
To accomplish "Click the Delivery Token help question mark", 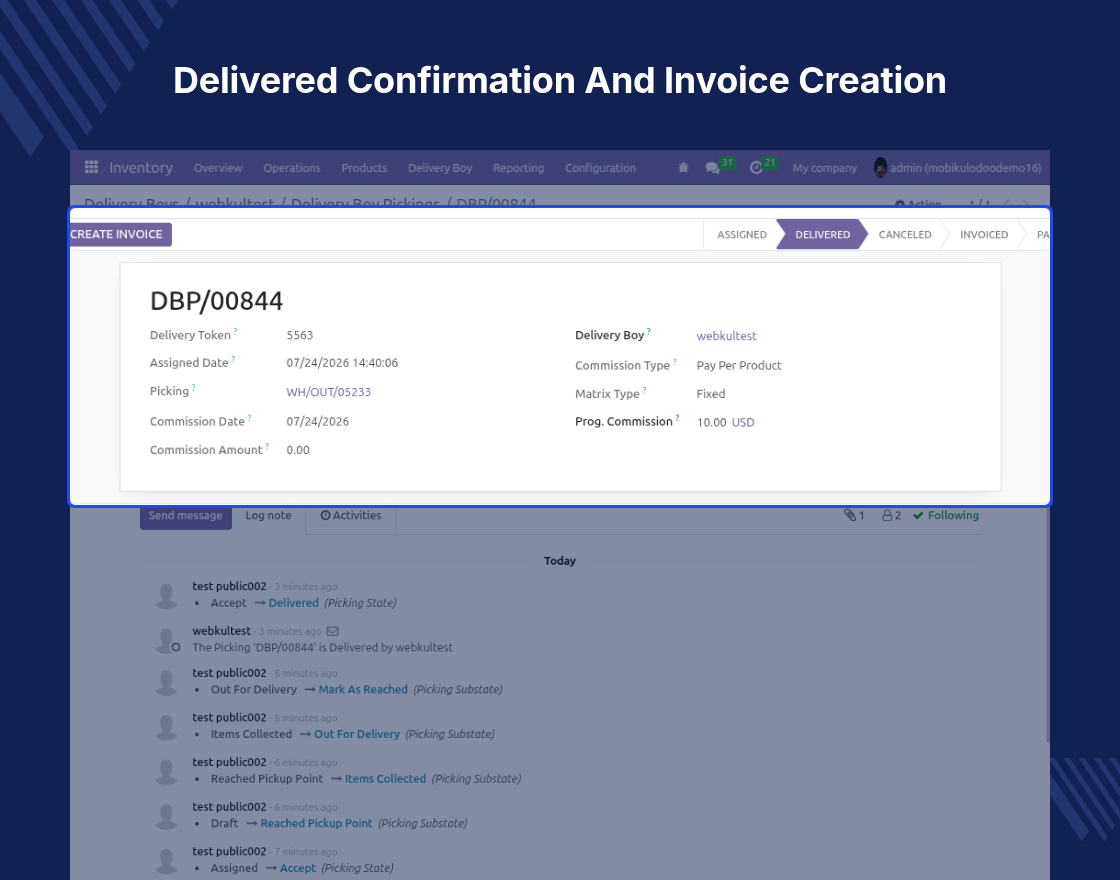I will (236, 331).
